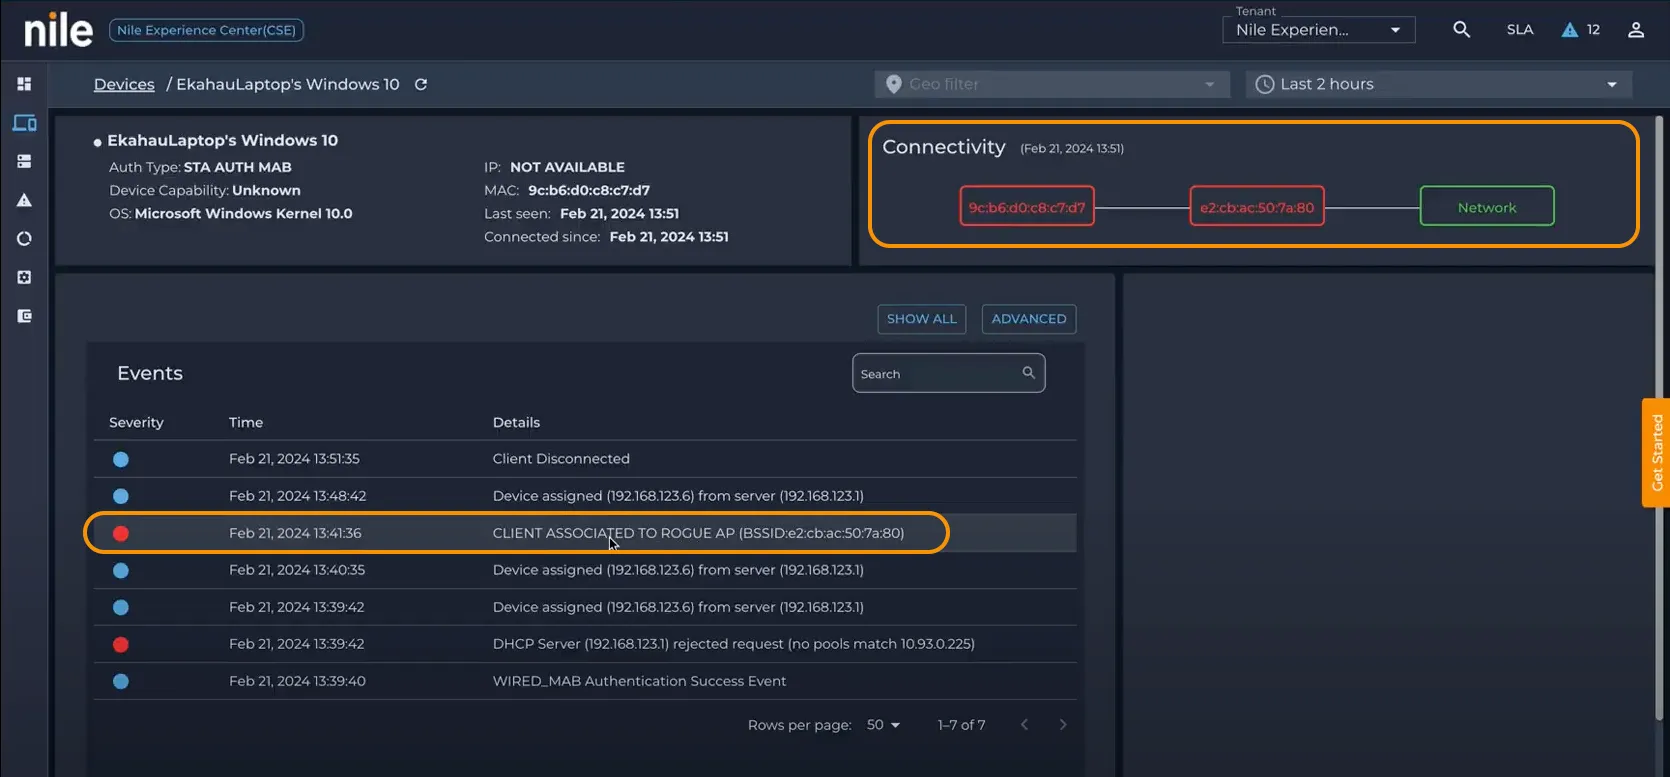Click the Time column header
The image size is (1670, 777).
(246, 422)
